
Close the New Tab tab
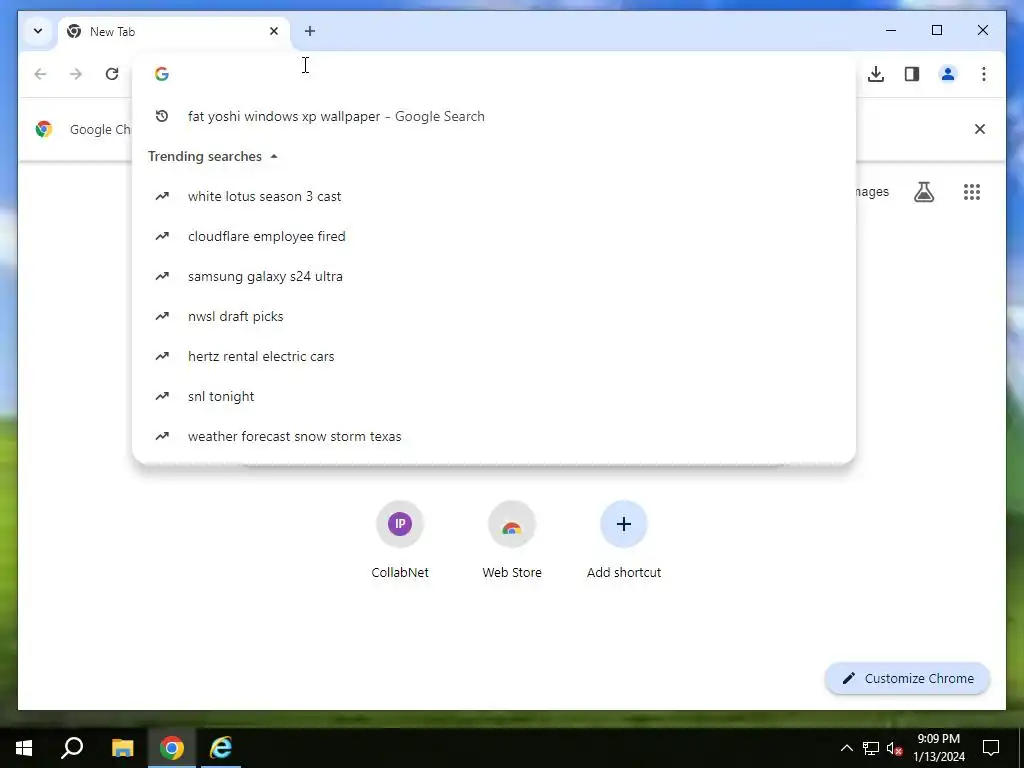pos(274,31)
